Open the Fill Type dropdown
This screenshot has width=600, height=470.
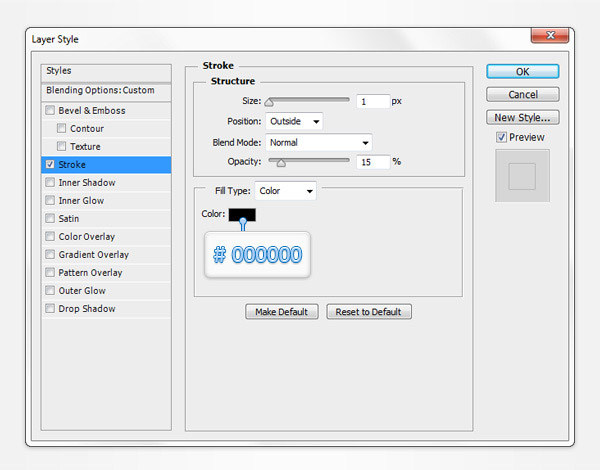[x=285, y=190]
